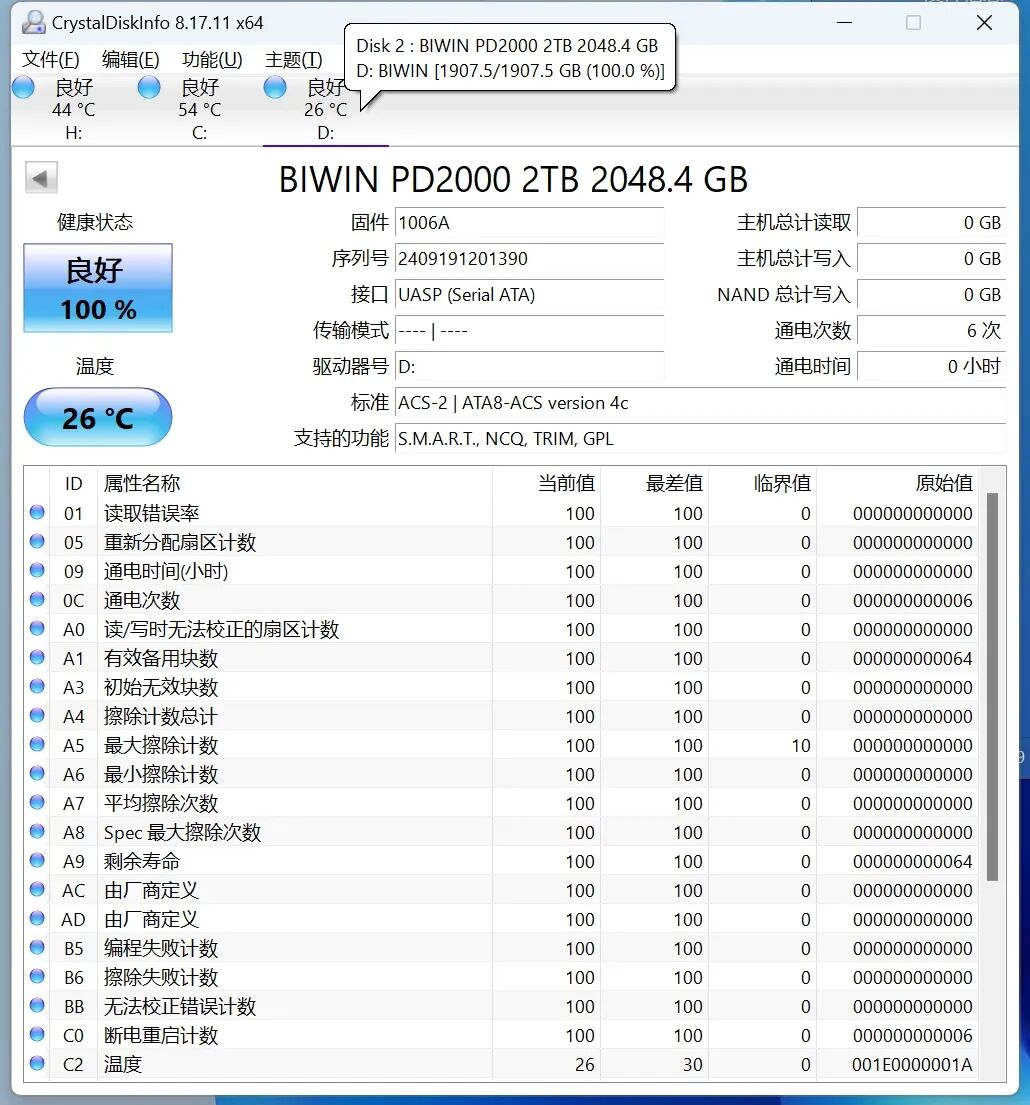
Task: Select the A5 最大擦除计数 attribute row
Action: tap(300, 745)
